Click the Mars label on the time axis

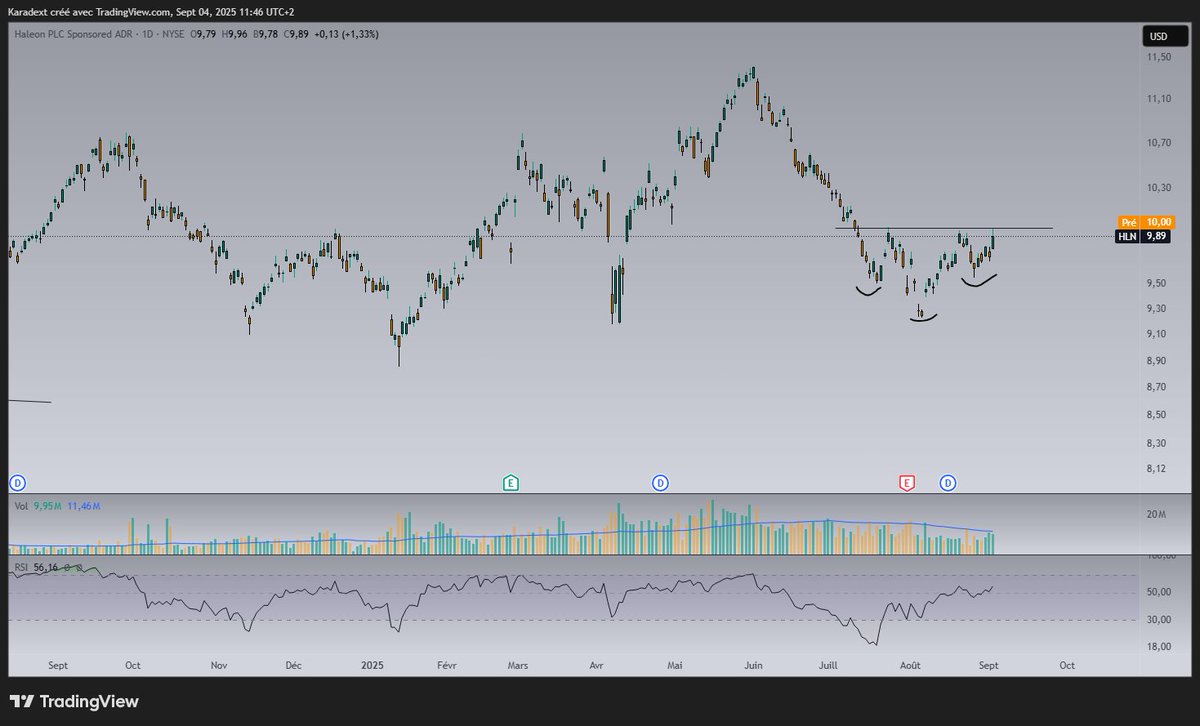(518, 665)
